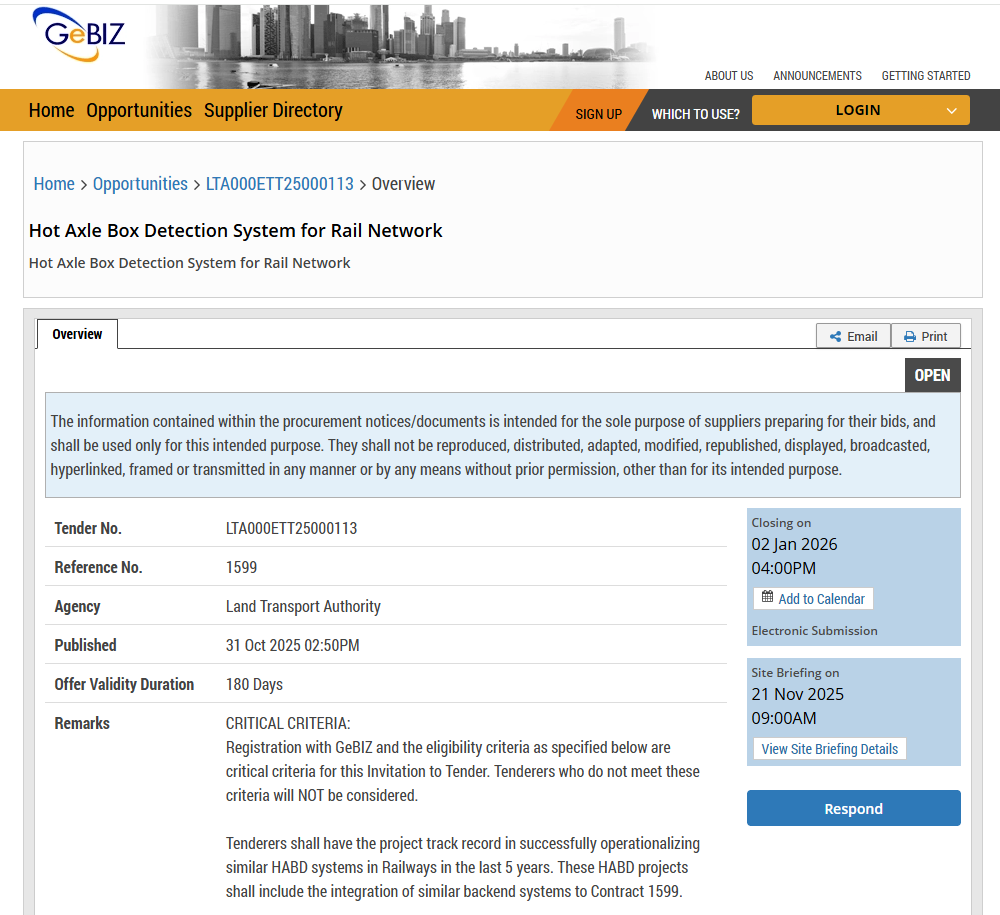This screenshot has width=1000, height=915.
Task: Open the WHICH TO USE? link
Action: tap(695, 114)
